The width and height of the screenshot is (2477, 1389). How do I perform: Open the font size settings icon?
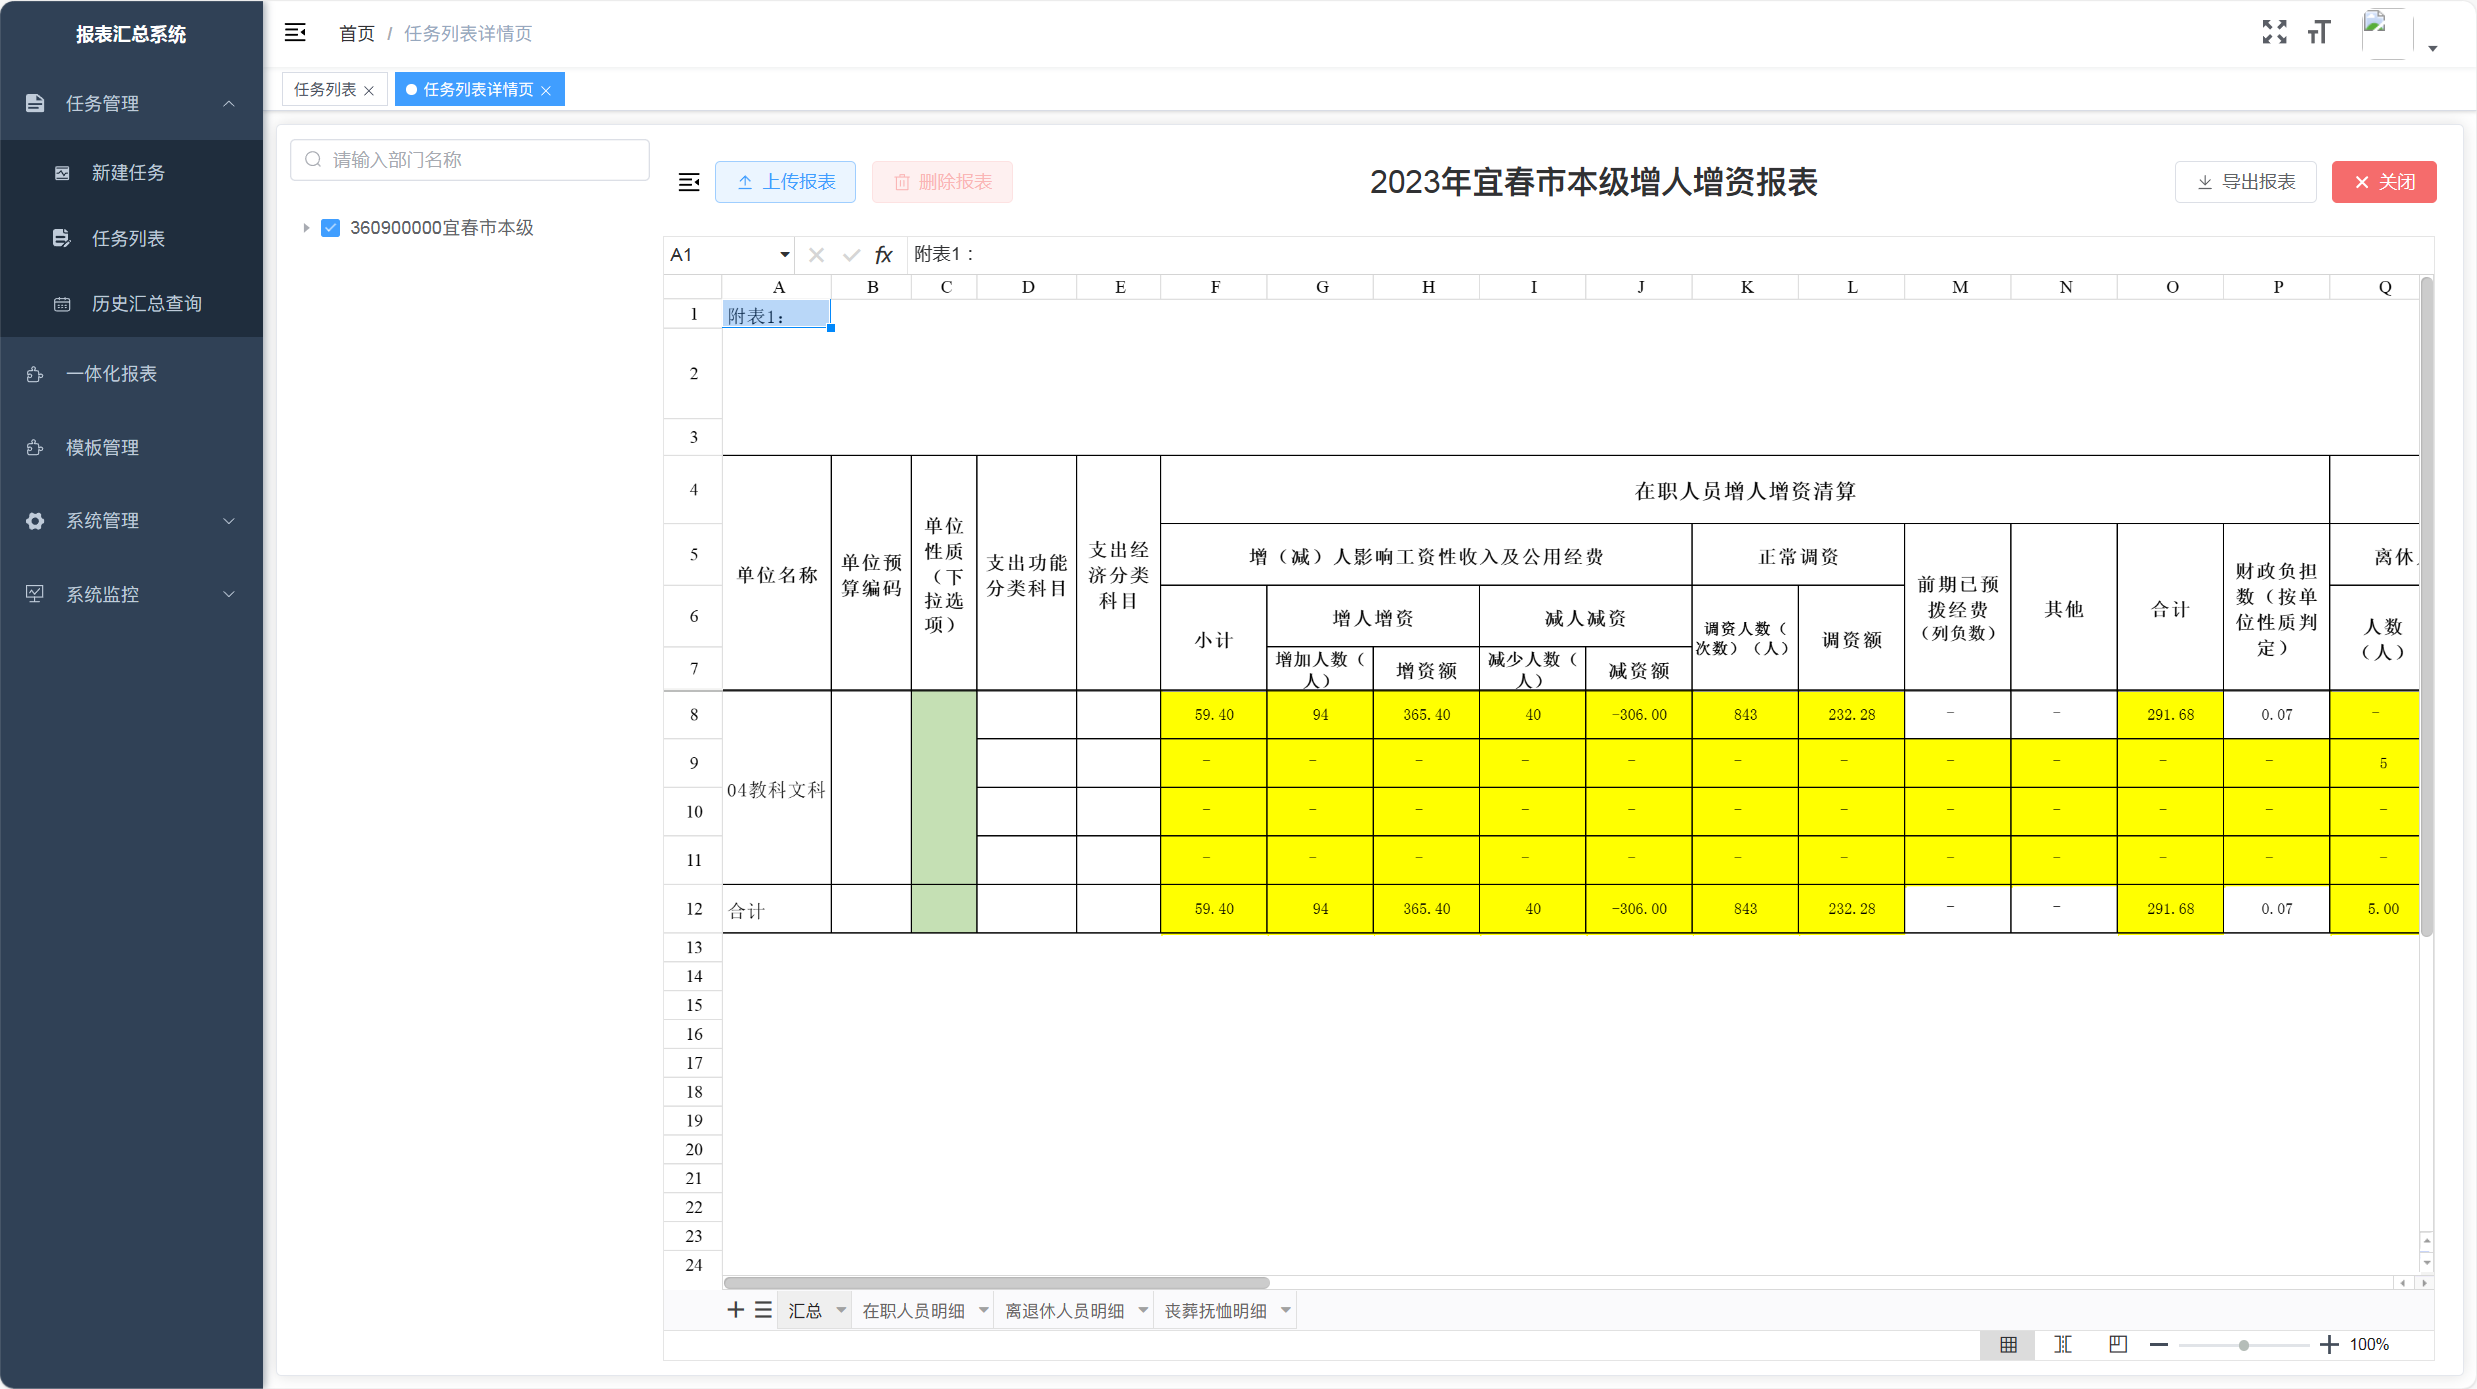[2319, 33]
